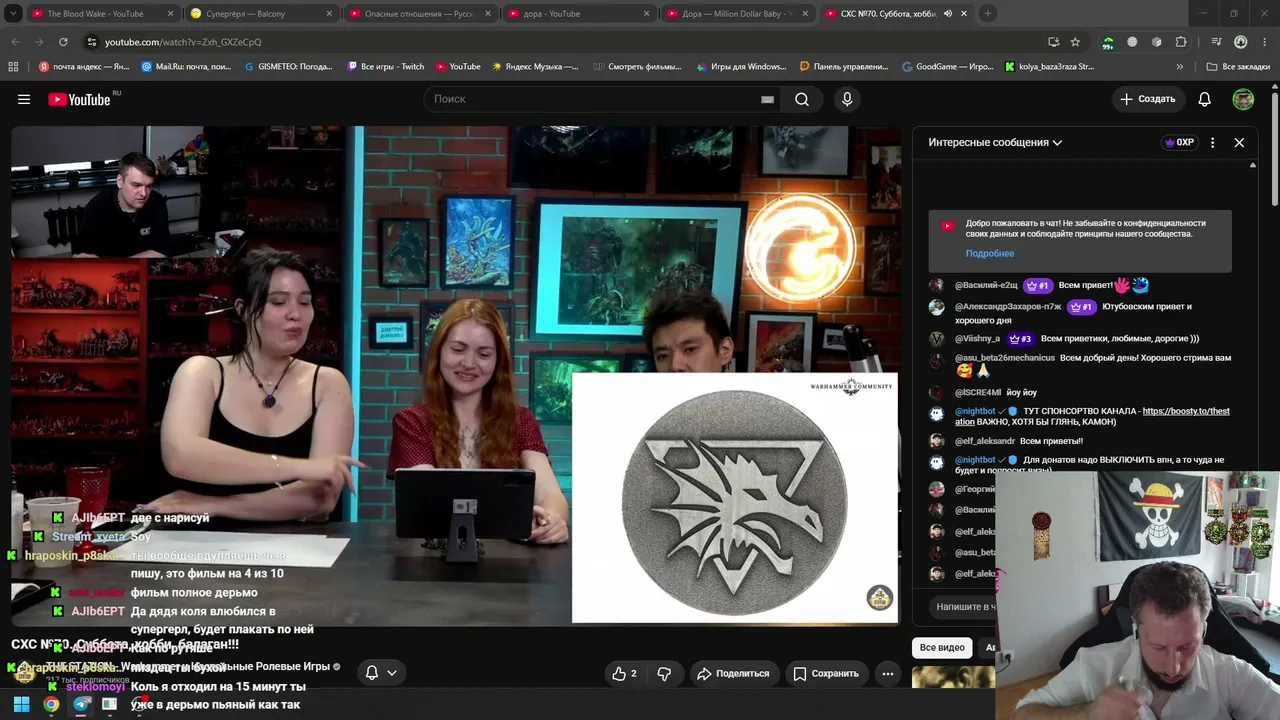This screenshot has height=720, width=1280.
Task: Open Windows Start menu
Action: (21, 704)
